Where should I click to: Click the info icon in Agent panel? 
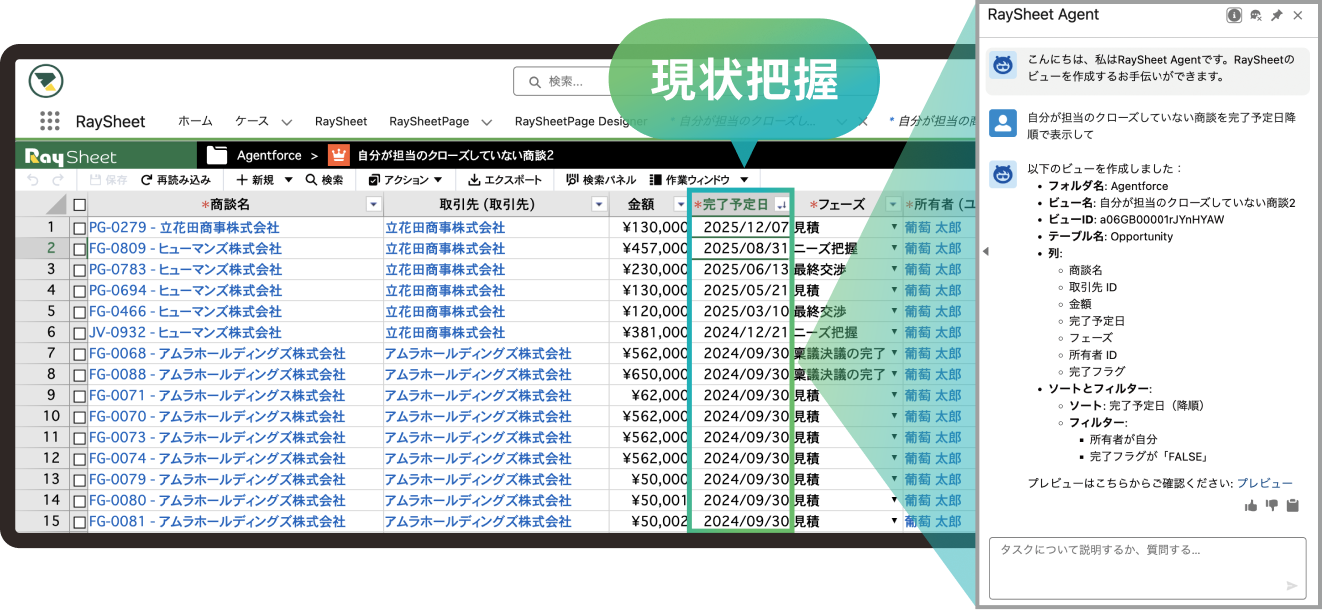click(1235, 15)
